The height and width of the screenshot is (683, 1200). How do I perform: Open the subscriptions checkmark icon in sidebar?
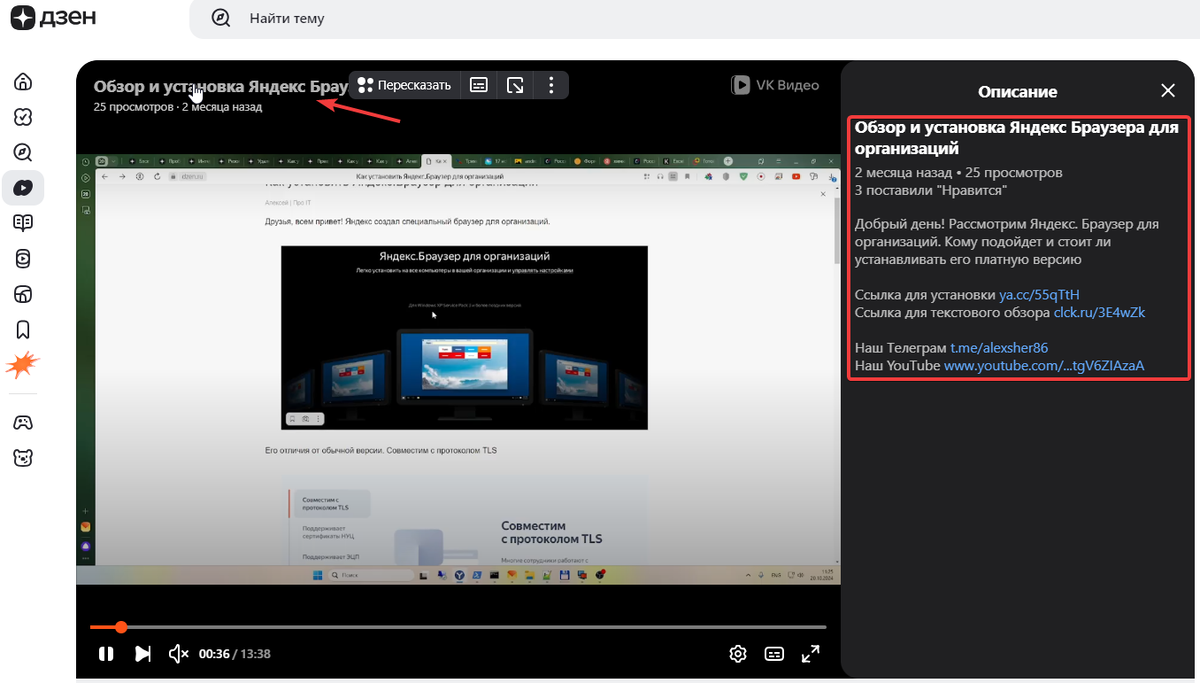pos(22,117)
